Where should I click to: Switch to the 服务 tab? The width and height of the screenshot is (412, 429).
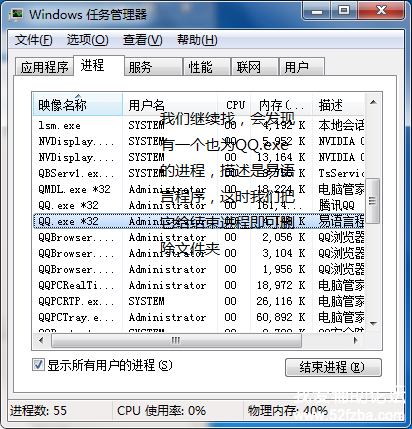(153, 67)
